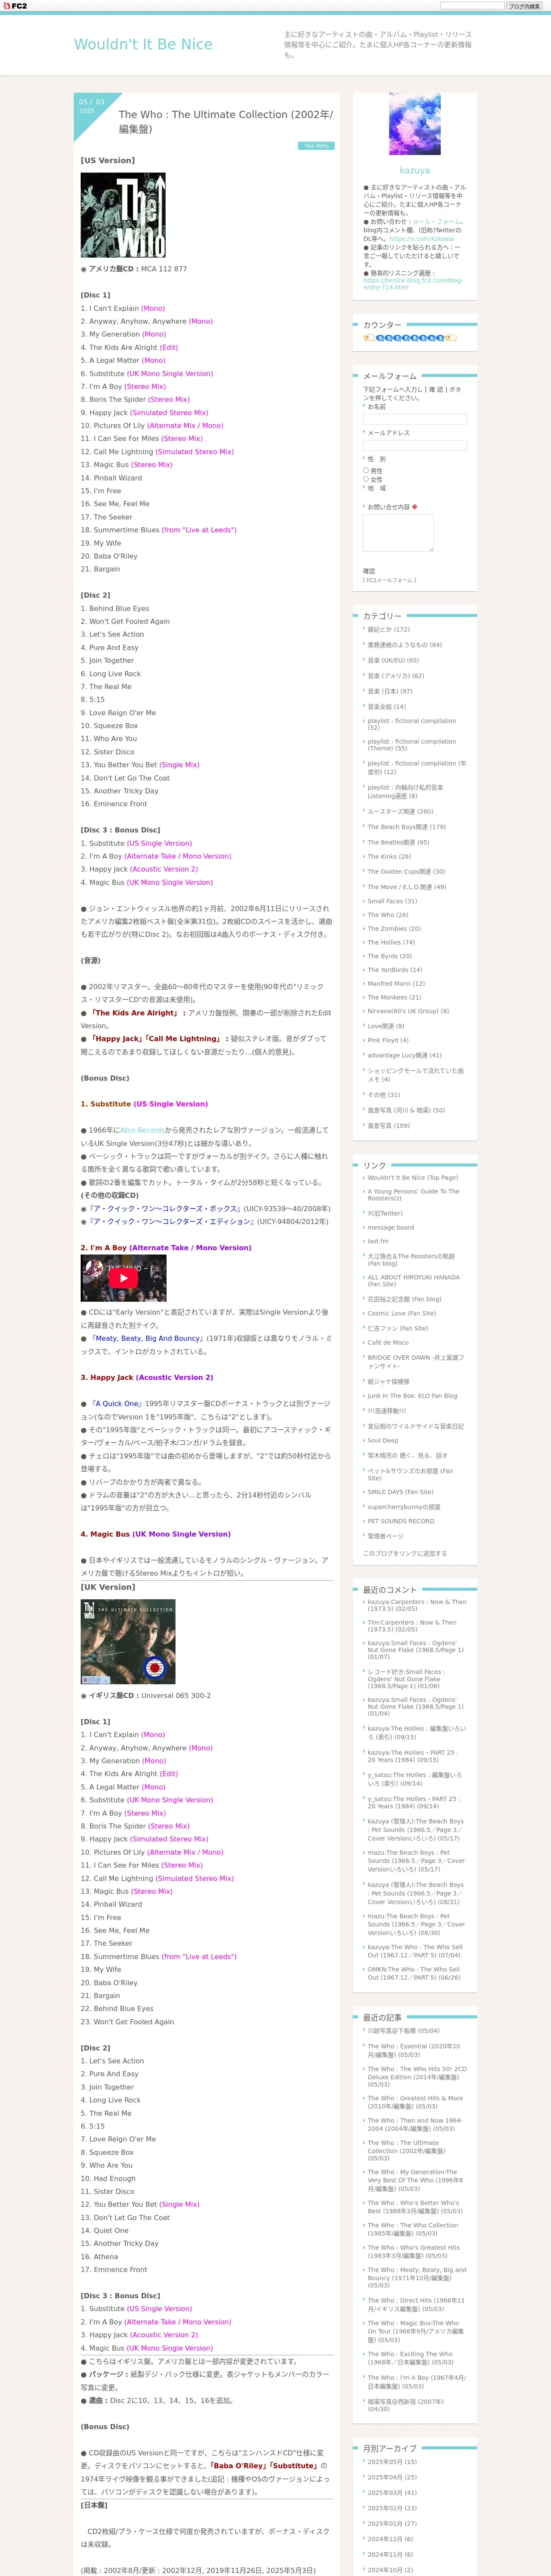Open the PET SOUNDS RECORD link

(401, 1521)
